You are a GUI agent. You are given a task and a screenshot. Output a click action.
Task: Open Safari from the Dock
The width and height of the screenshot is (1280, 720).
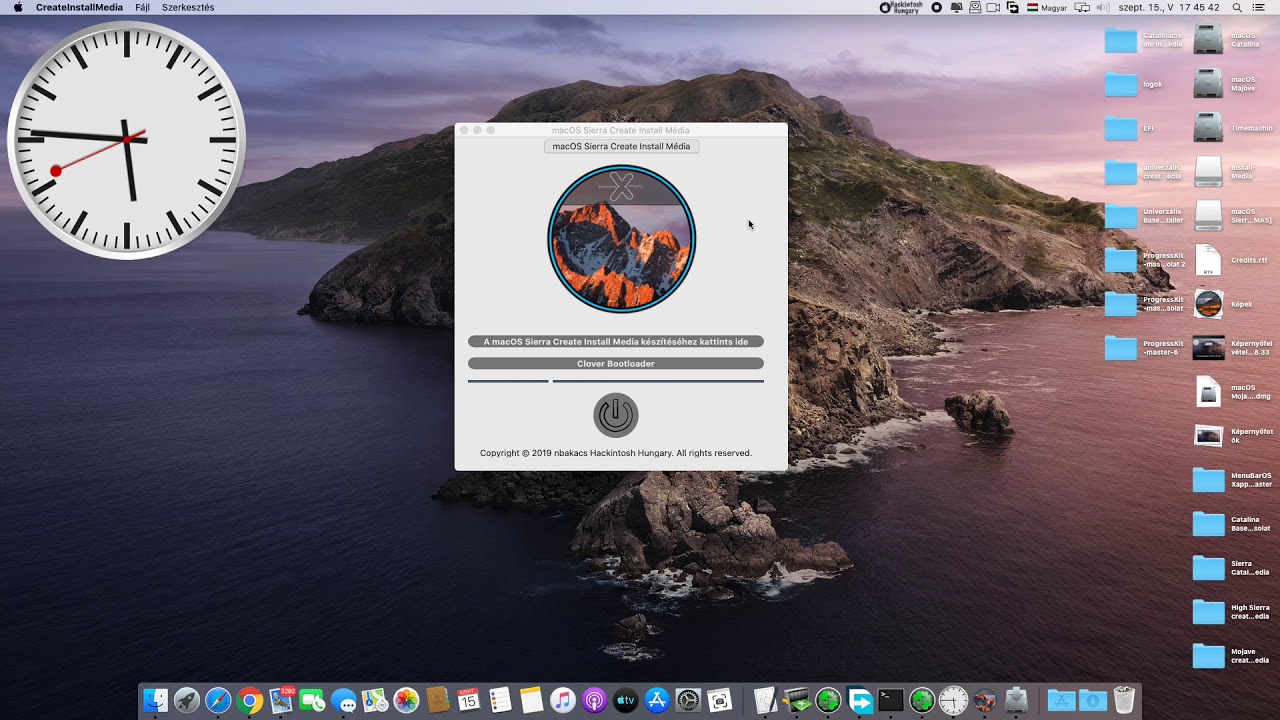(218, 701)
